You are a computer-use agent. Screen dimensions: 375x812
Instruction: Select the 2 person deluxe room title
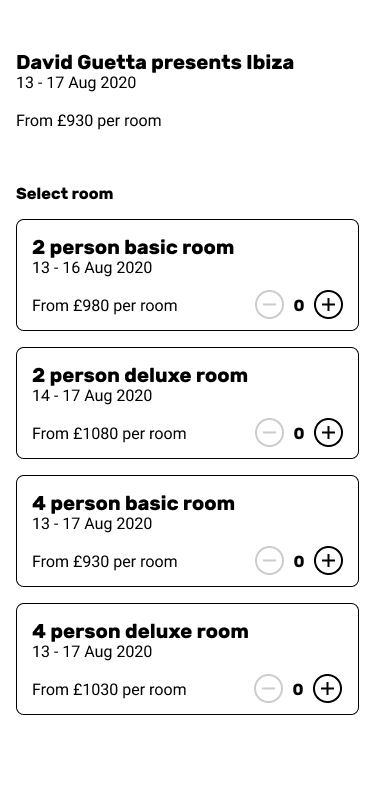point(140,375)
